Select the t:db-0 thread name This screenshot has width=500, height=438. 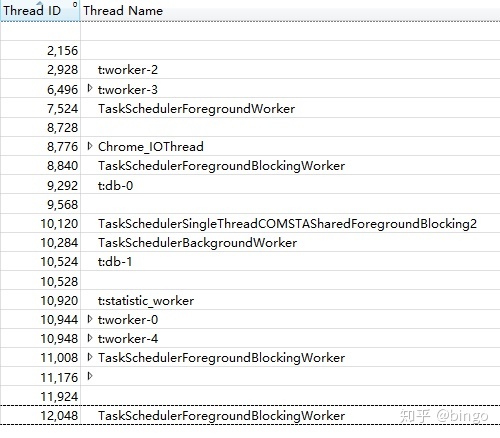pos(115,185)
